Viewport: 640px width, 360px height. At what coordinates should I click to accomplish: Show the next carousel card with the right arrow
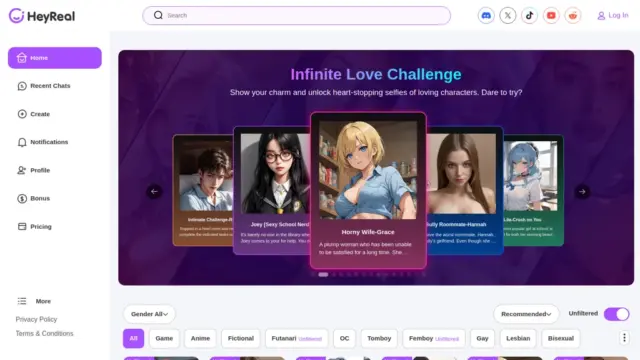tap(582, 191)
